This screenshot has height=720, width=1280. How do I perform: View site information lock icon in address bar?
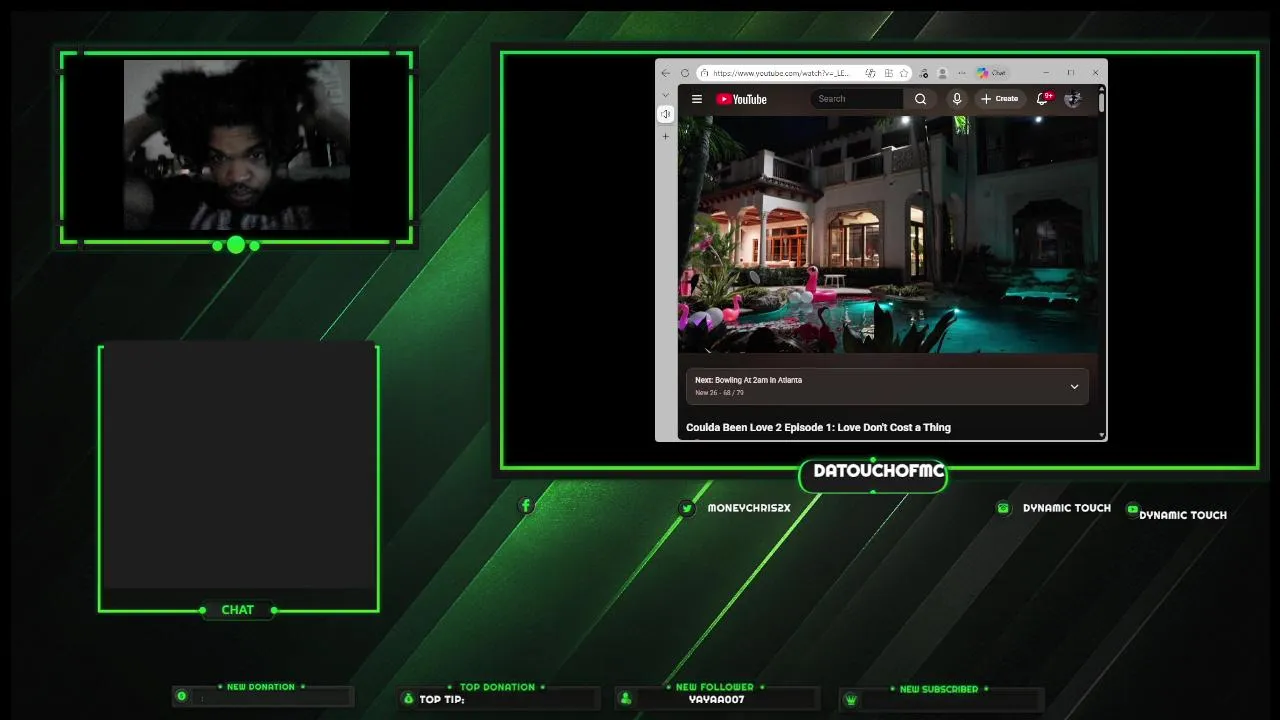tap(704, 73)
